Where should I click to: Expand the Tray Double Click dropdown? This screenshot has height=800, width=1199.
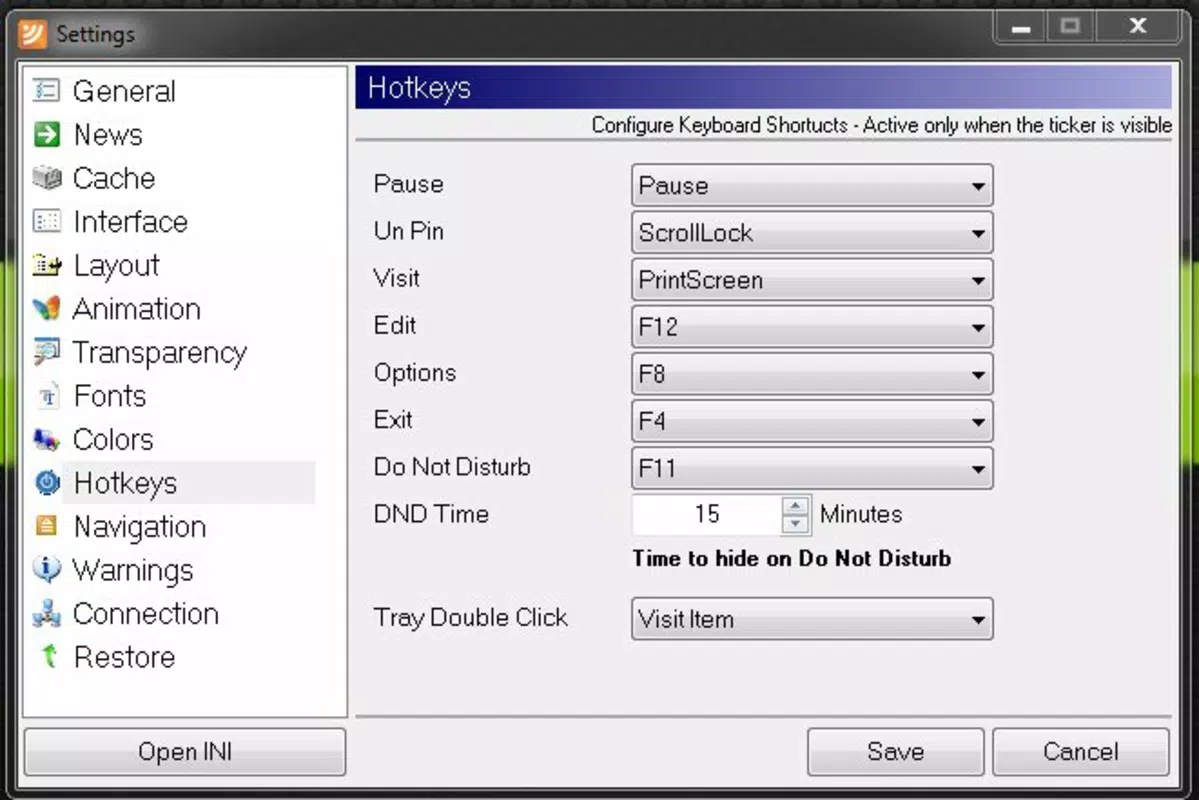click(x=812, y=619)
